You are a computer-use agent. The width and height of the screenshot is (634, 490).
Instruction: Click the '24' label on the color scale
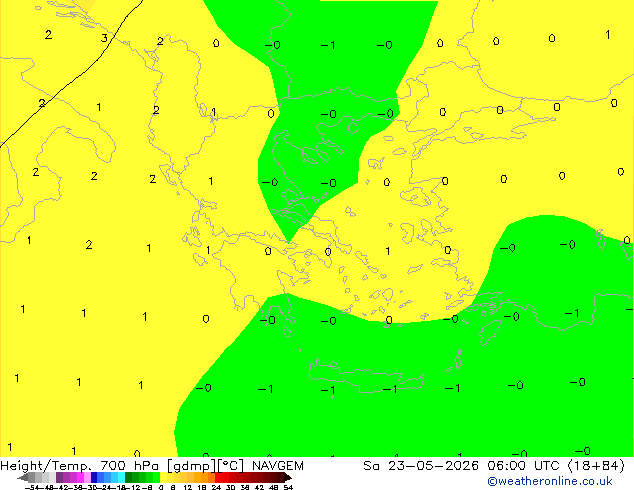(x=216, y=487)
